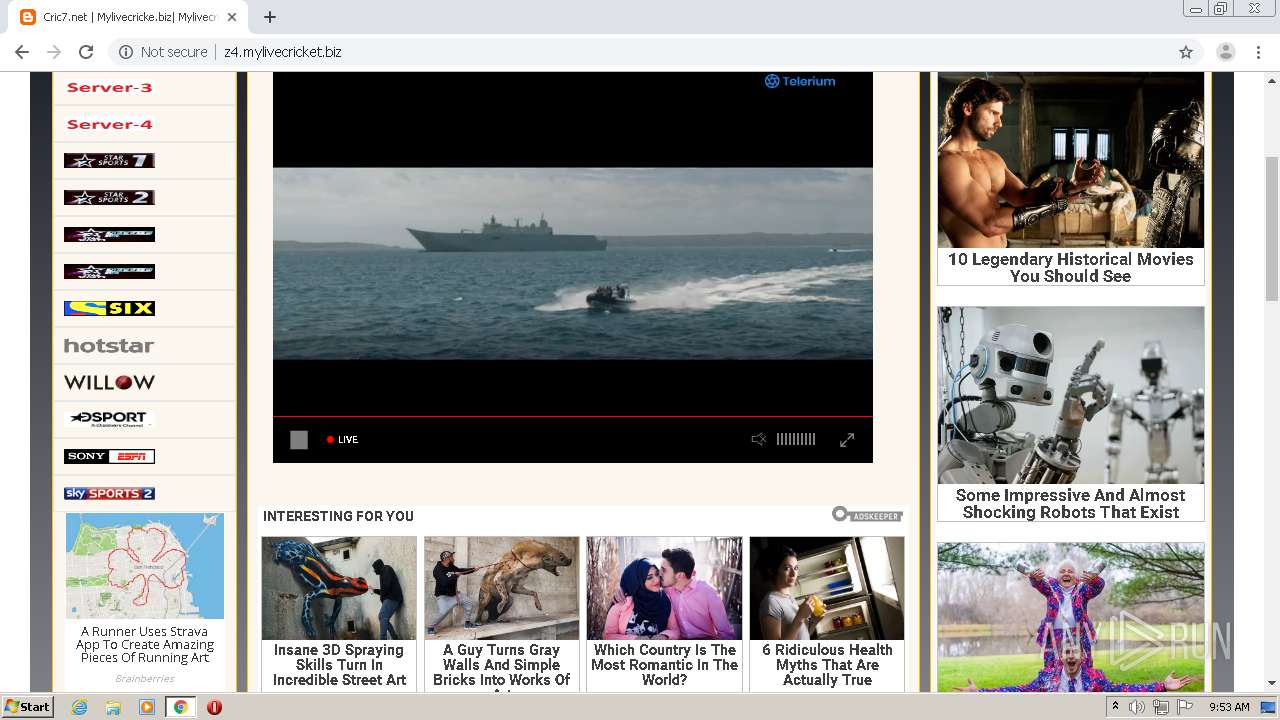Open the Insane 3D Spraying Skills article
The width and height of the screenshot is (1280, 720).
click(339, 665)
